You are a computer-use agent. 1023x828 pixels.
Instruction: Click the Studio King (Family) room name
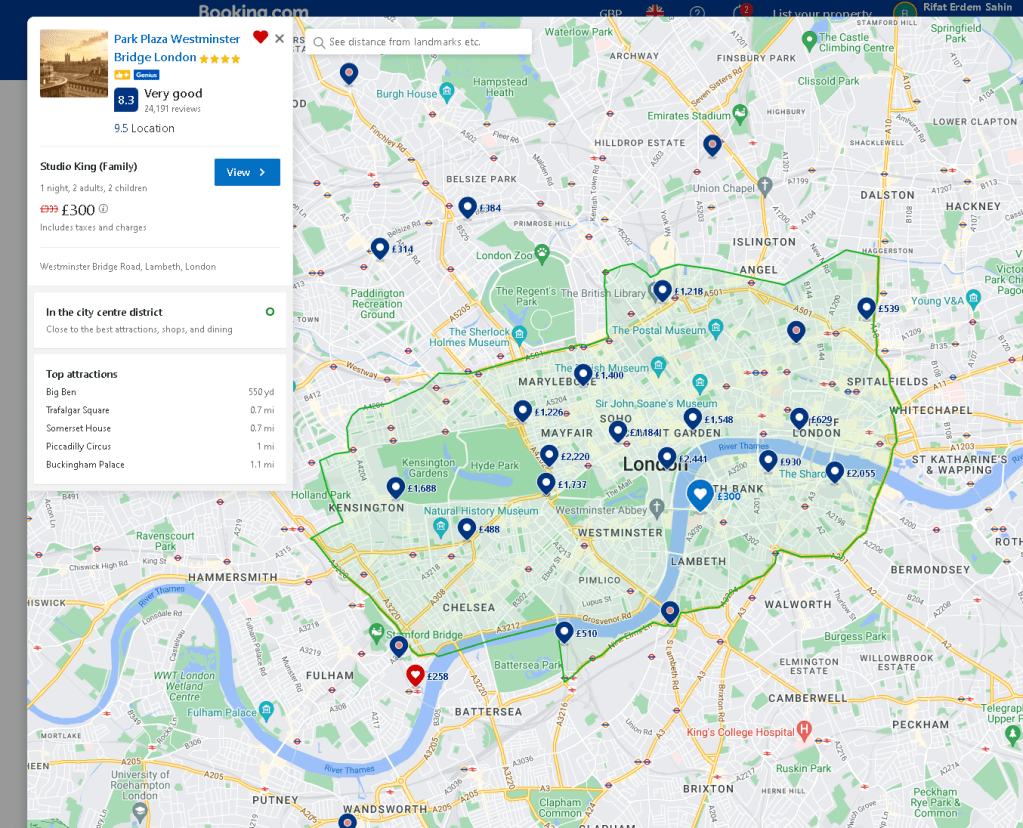click(89, 166)
